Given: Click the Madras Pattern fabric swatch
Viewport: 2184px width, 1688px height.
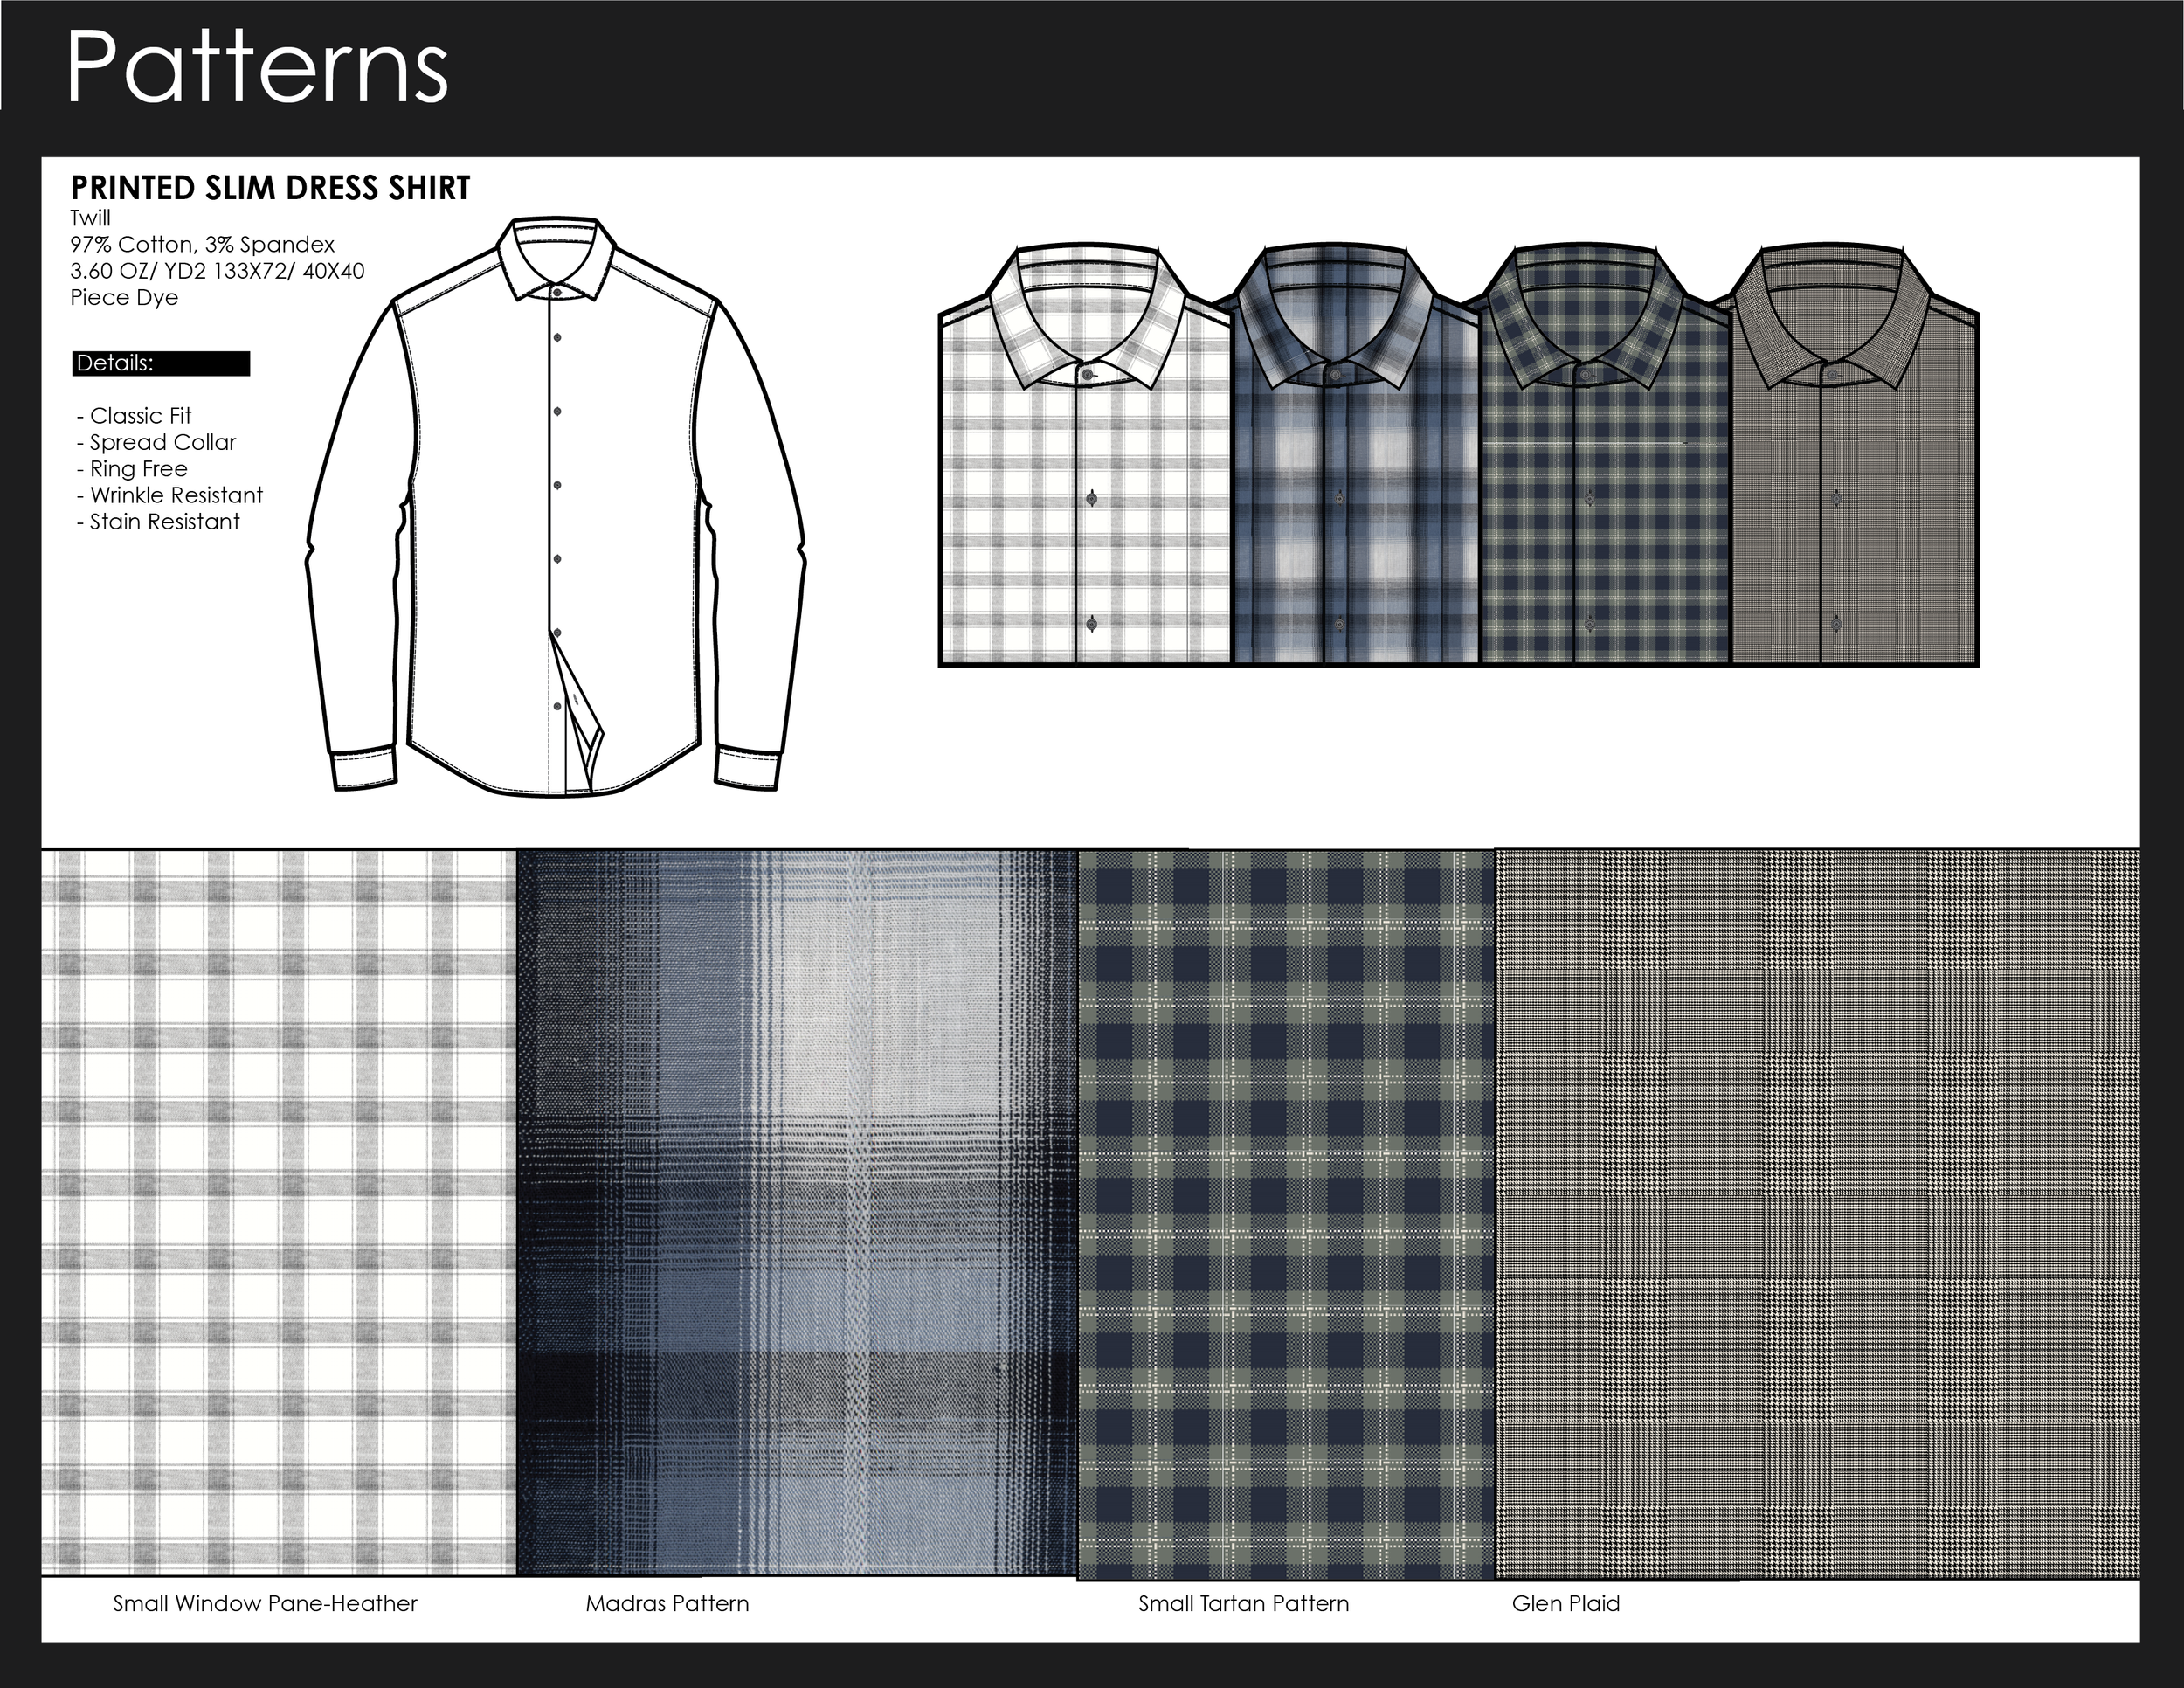Looking at the screenshot, I should pyautogui.click(x=797, y=1212).
